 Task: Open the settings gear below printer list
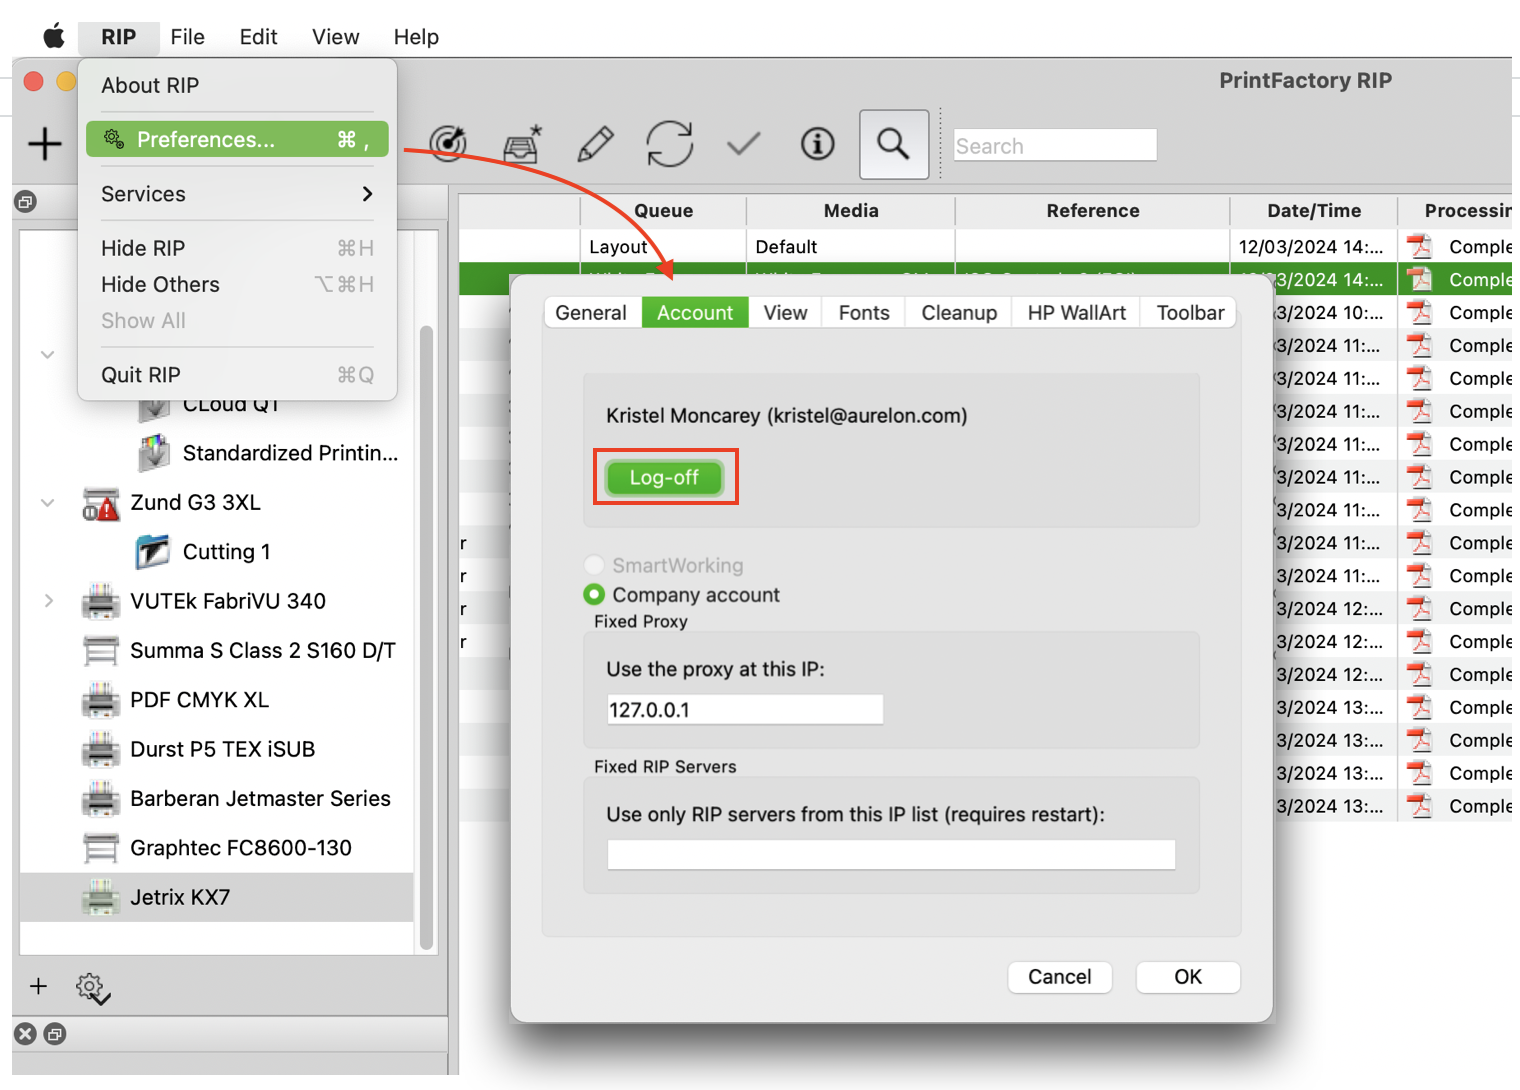(x=92, y=988)
